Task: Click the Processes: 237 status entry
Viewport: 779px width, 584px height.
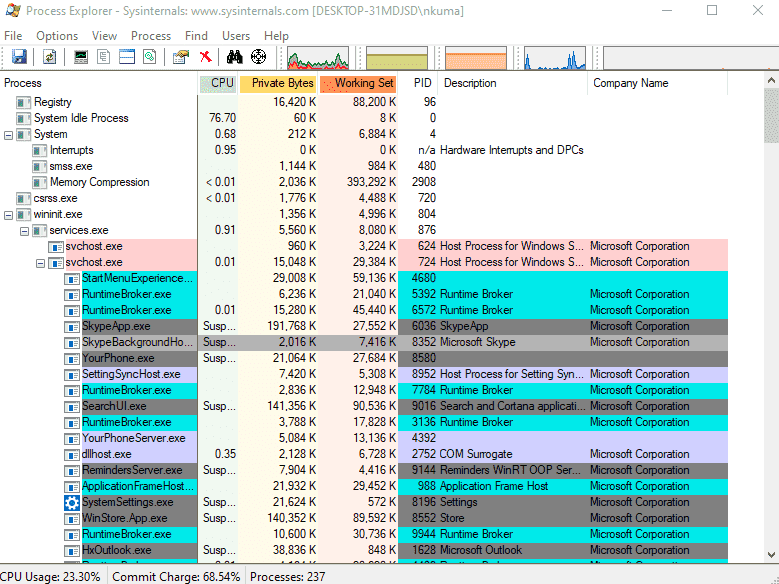Action: point(288,577)
